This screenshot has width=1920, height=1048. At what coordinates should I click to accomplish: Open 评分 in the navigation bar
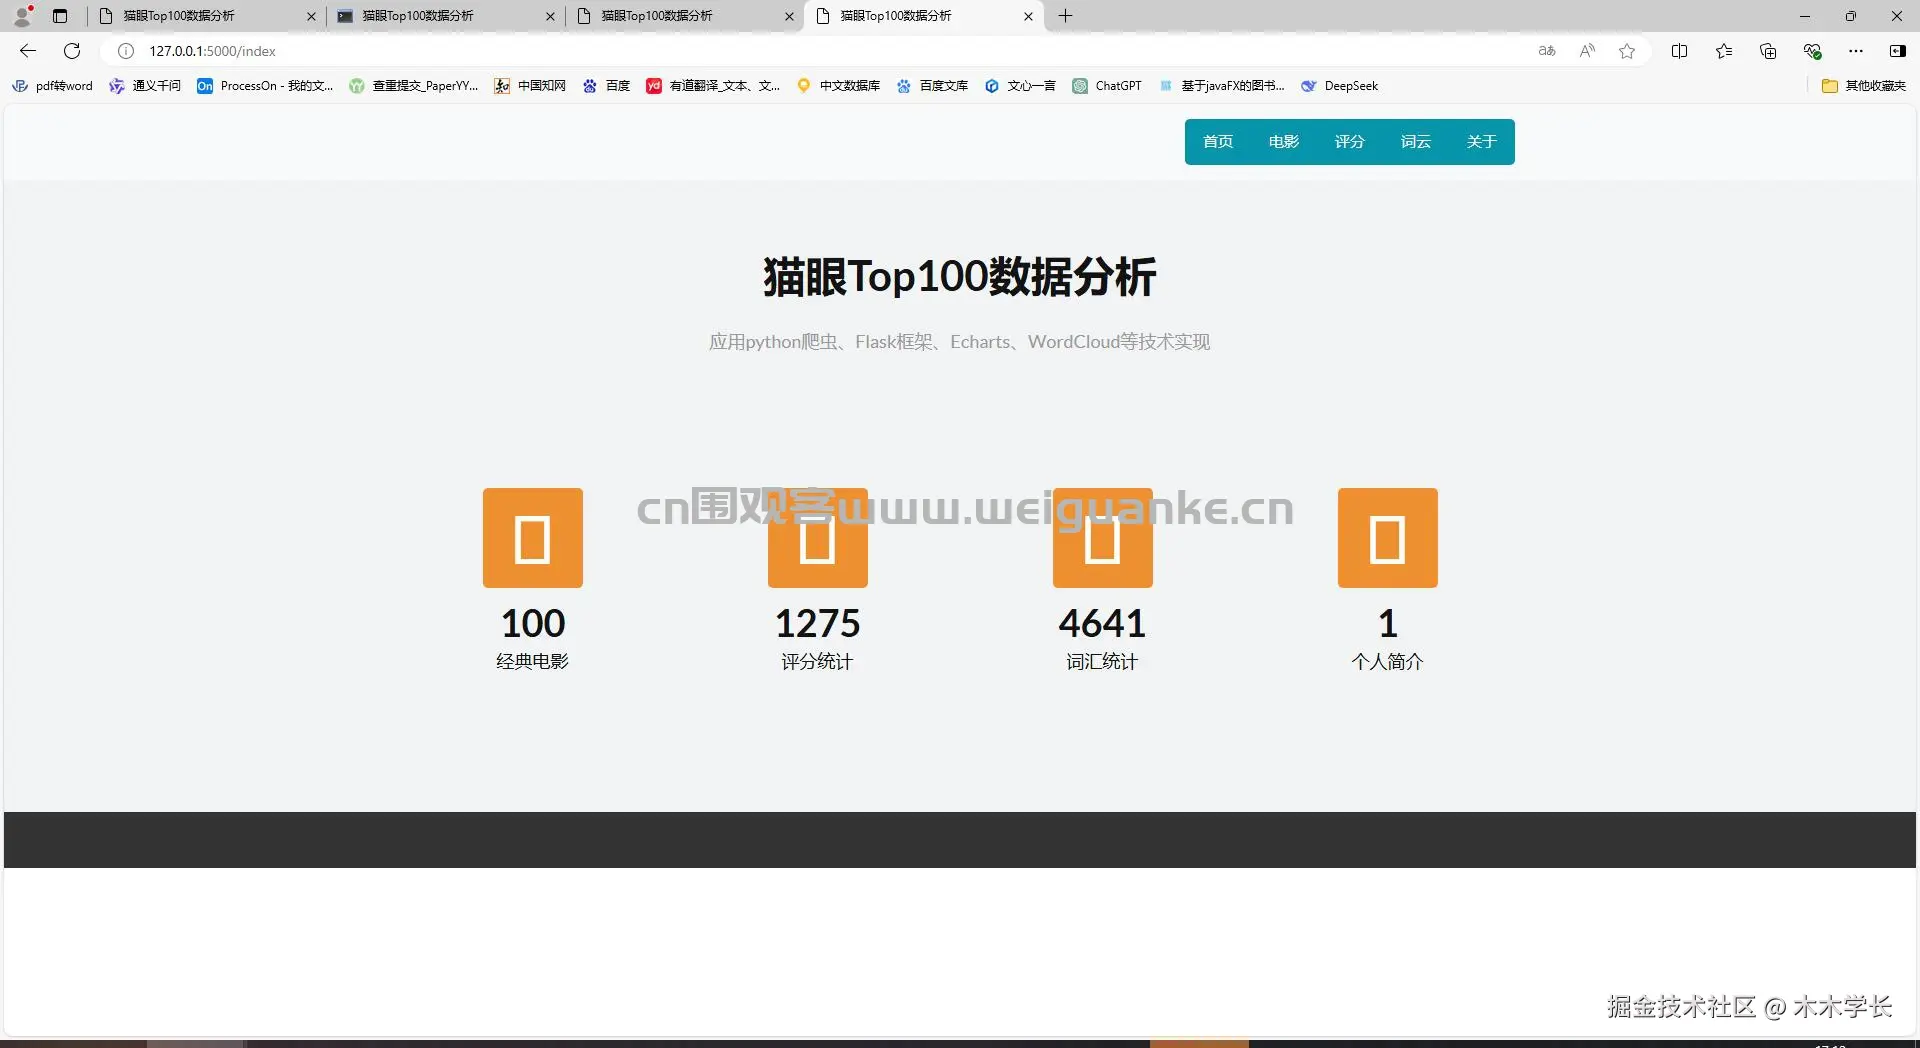click(1350, 142)
